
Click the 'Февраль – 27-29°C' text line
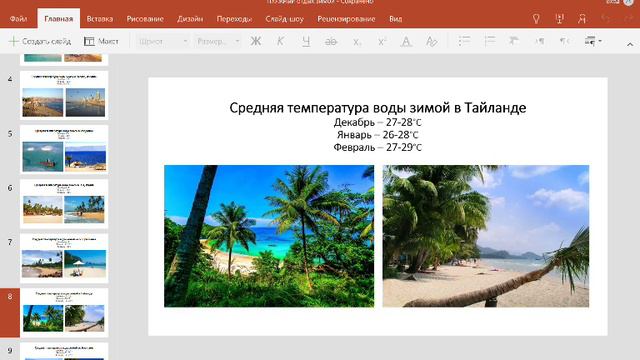378,147
